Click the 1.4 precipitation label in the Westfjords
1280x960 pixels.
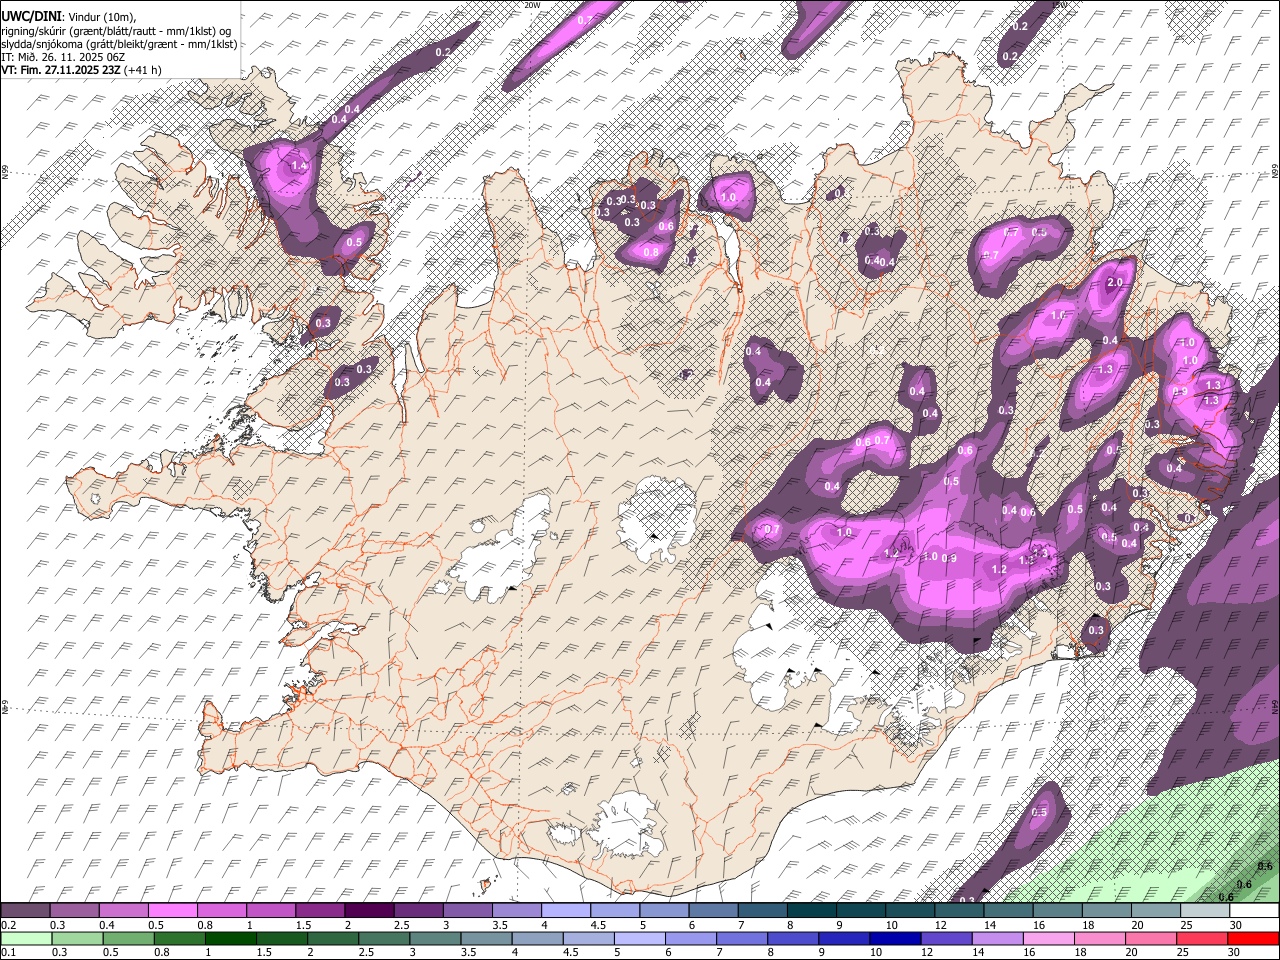tap(298, 166)
